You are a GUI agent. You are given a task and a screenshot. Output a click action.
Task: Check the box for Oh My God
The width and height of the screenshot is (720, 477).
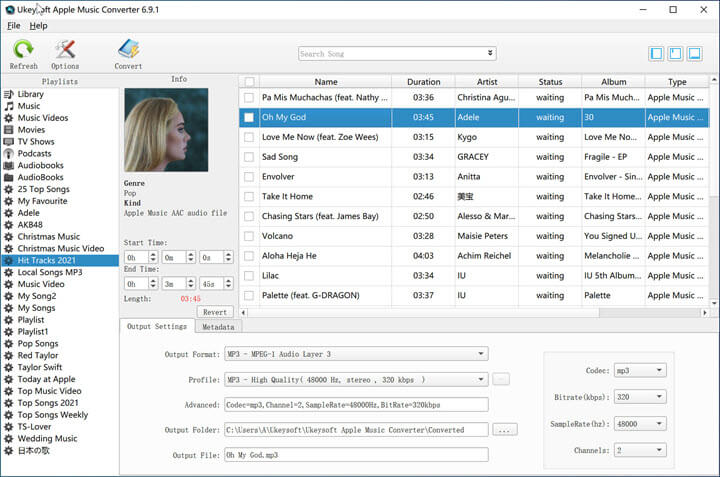coord(249,117)
